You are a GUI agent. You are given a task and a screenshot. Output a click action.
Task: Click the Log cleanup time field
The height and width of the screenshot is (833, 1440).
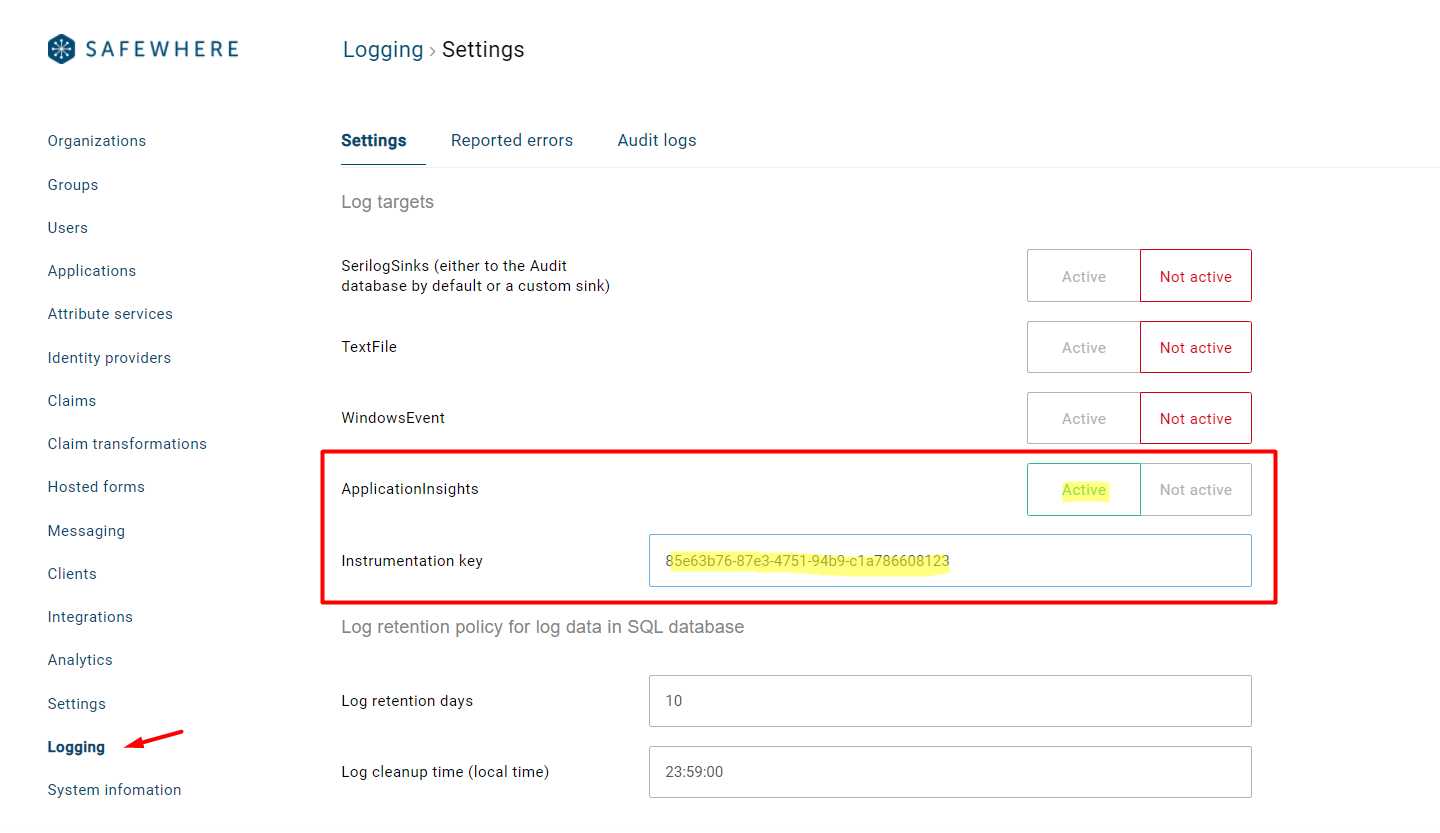coord(949,772)
